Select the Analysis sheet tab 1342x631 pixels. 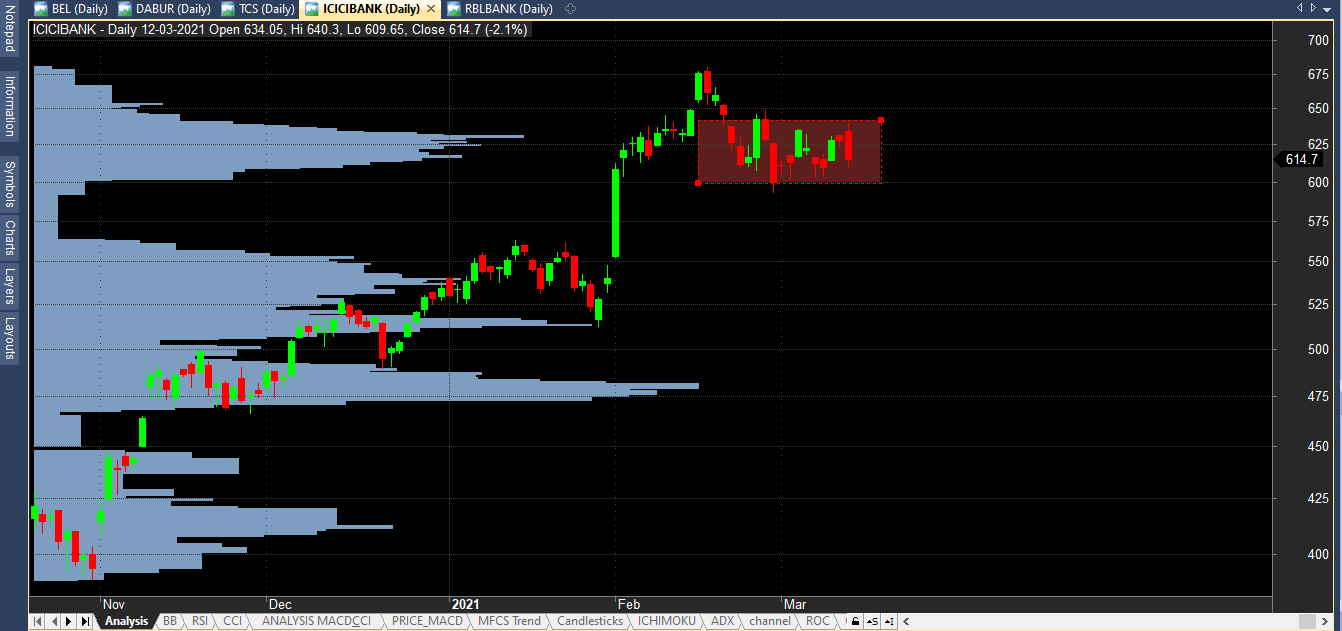pos(126,621)
